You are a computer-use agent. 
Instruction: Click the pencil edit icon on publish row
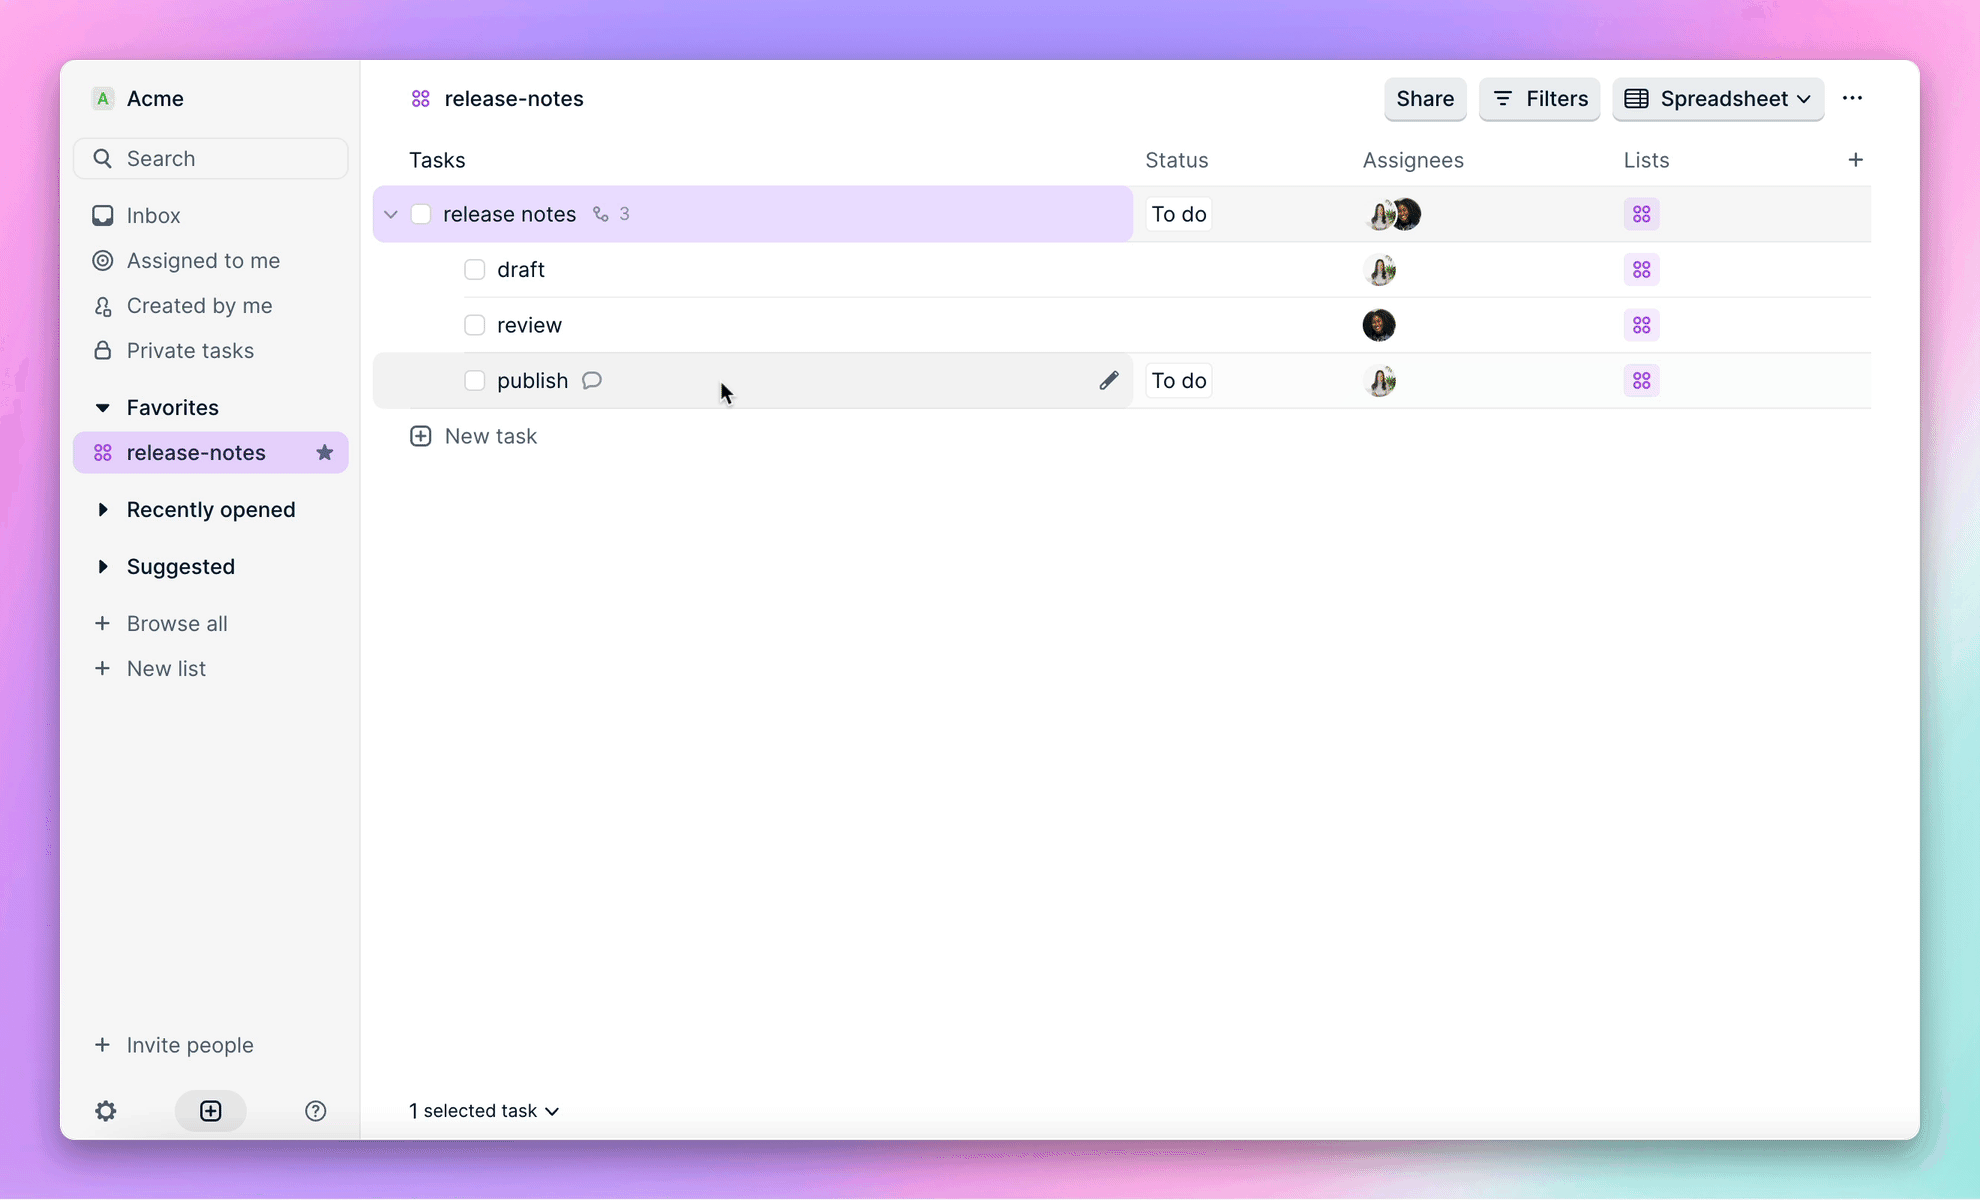[1108, 380]
